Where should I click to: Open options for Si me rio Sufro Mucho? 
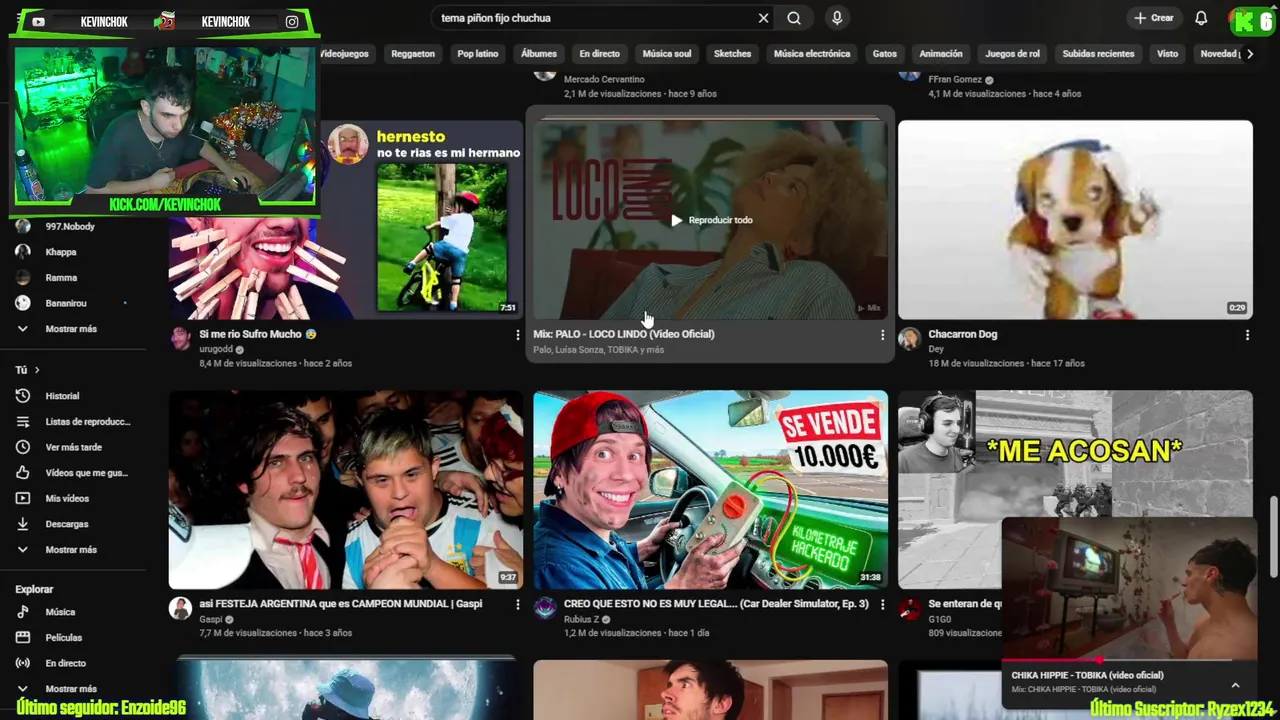[517, 335]
